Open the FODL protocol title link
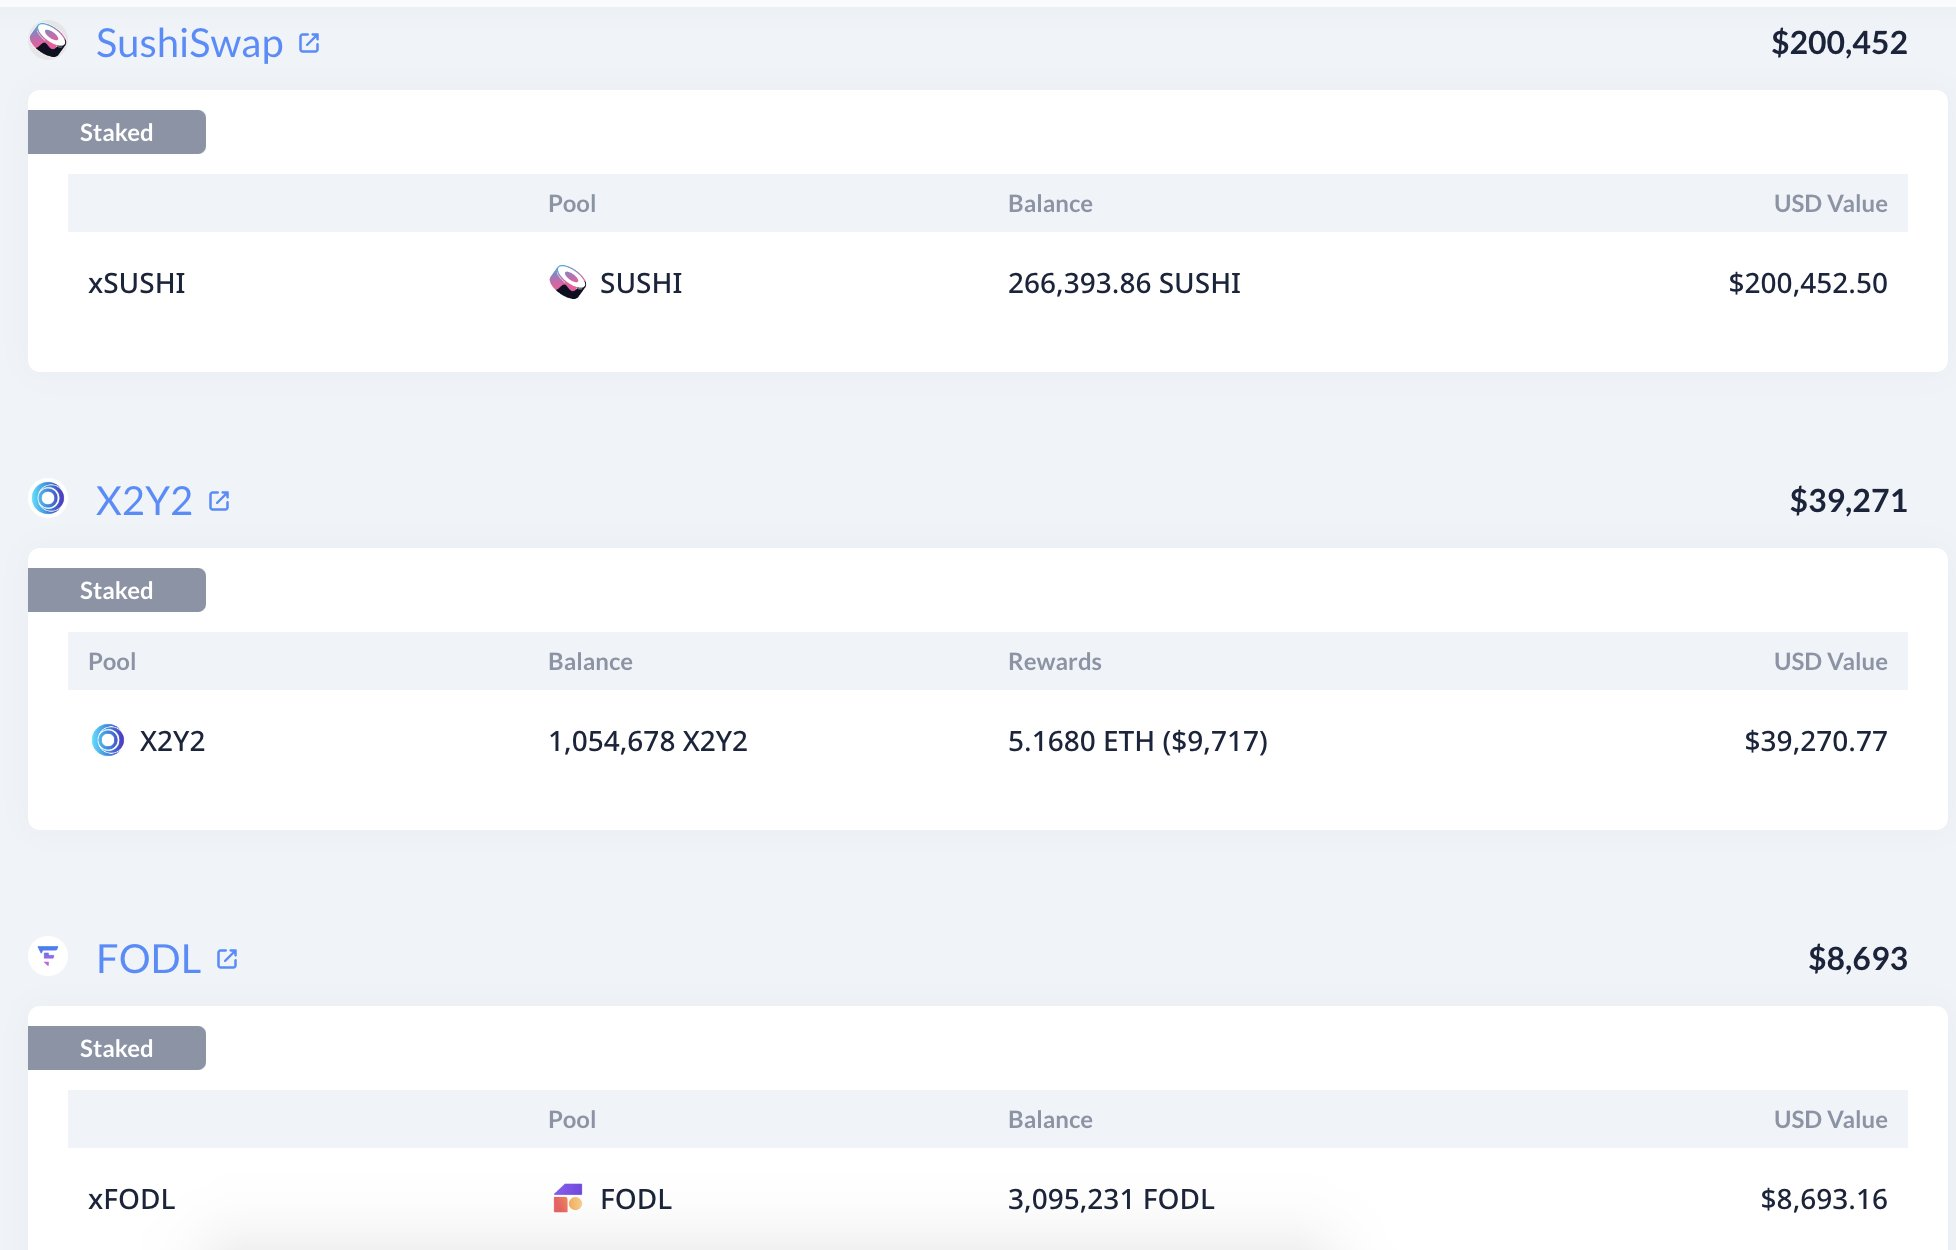Viewport: 1956px width, 1250px height. pos(148,959)
